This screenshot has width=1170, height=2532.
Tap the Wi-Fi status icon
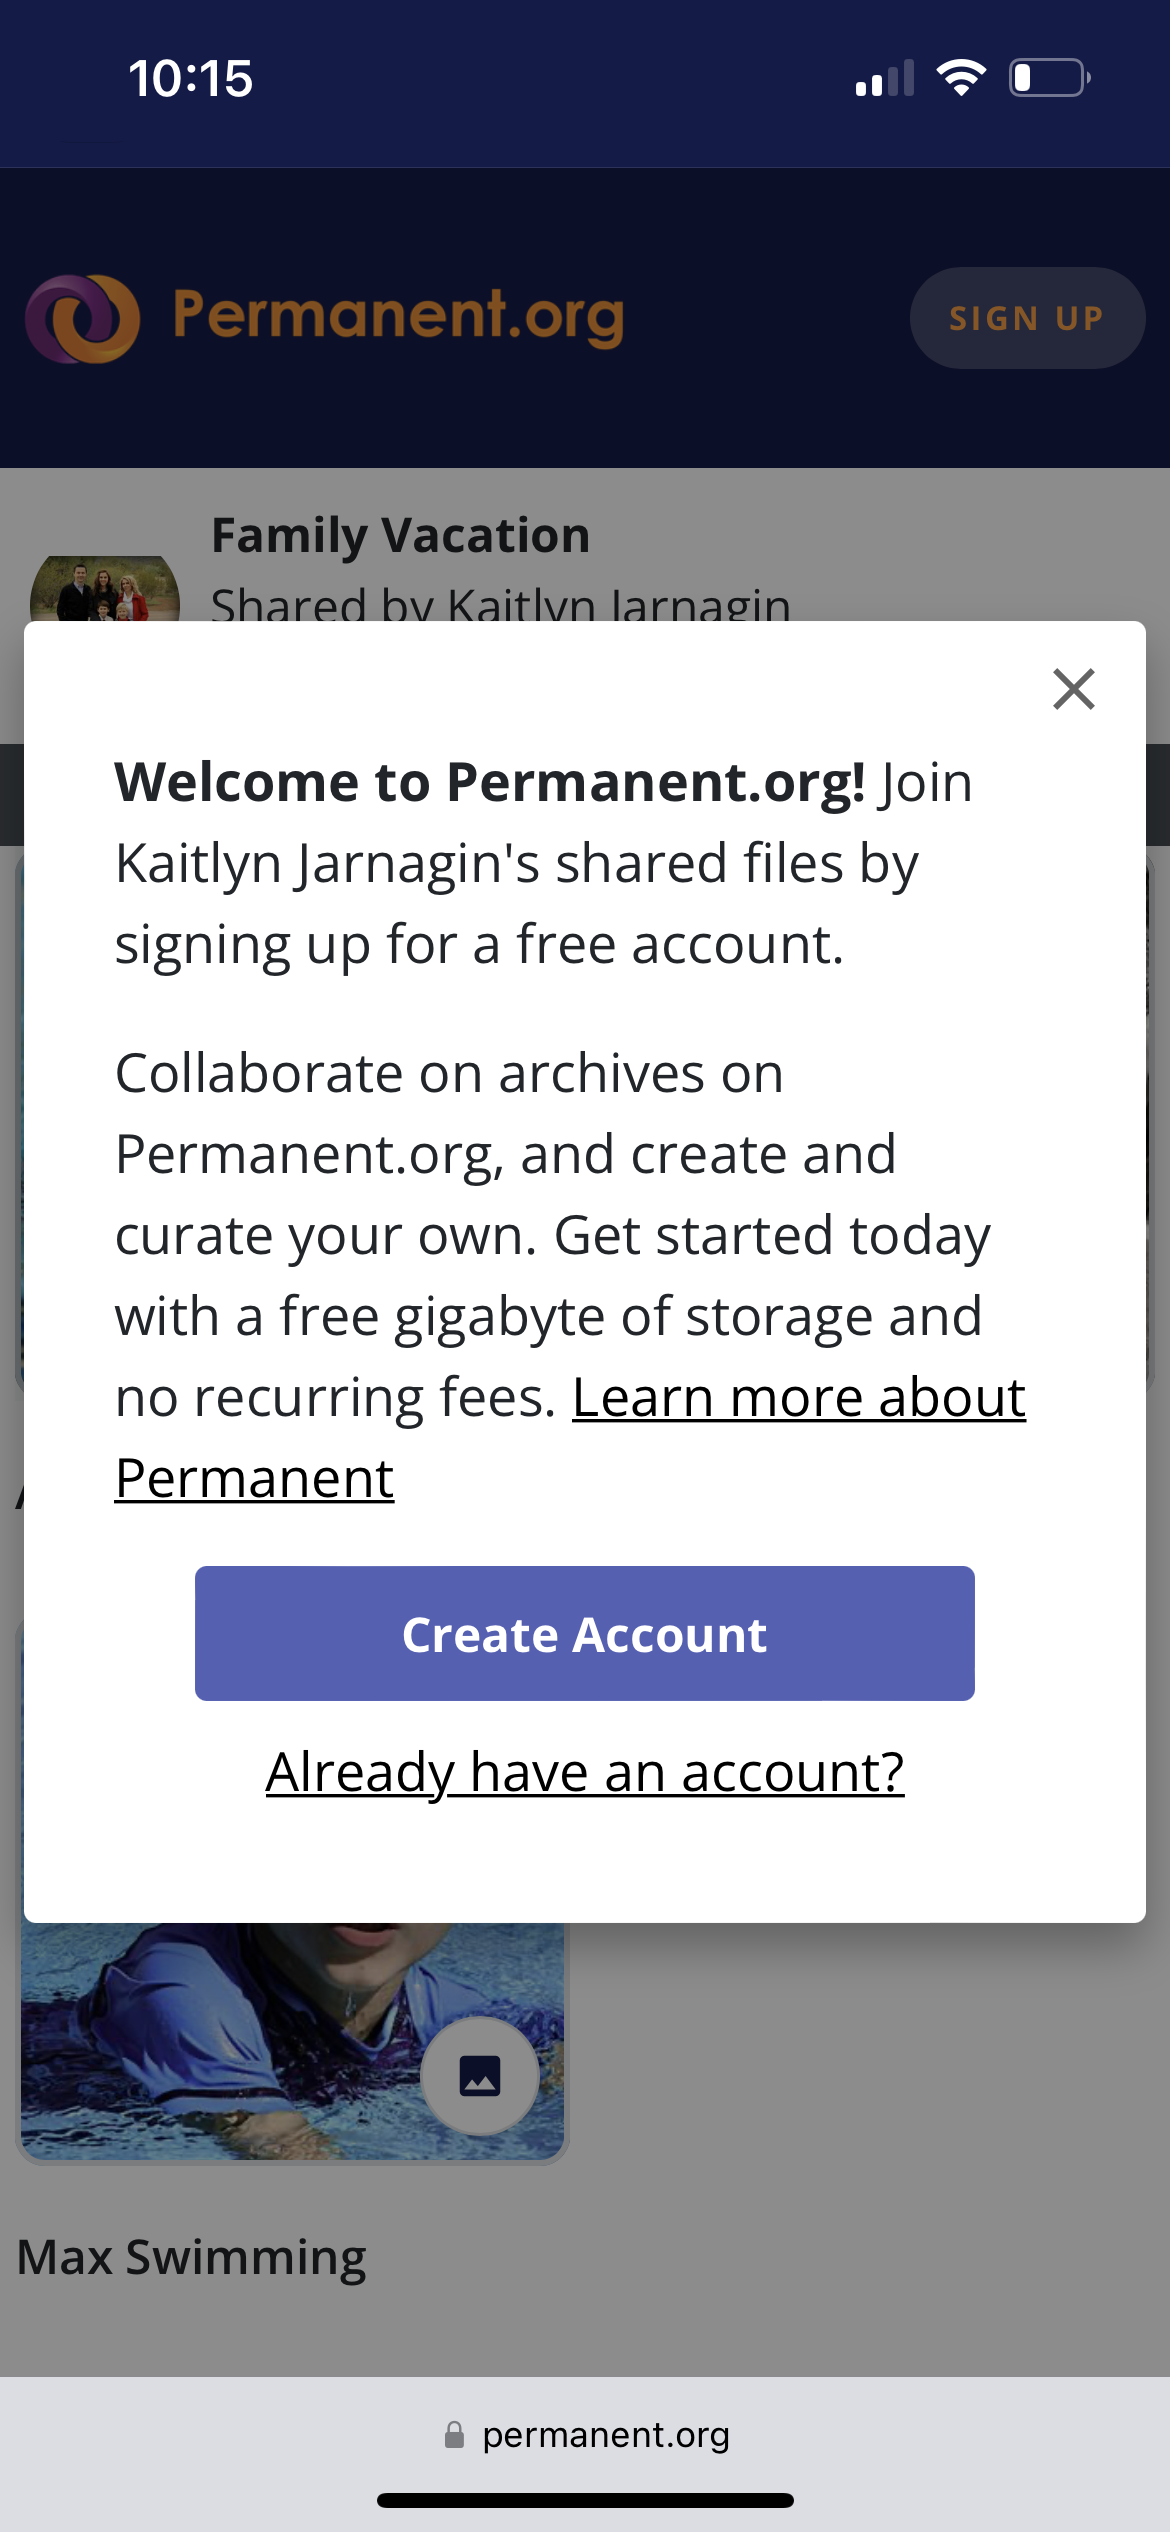coord(961,78)
